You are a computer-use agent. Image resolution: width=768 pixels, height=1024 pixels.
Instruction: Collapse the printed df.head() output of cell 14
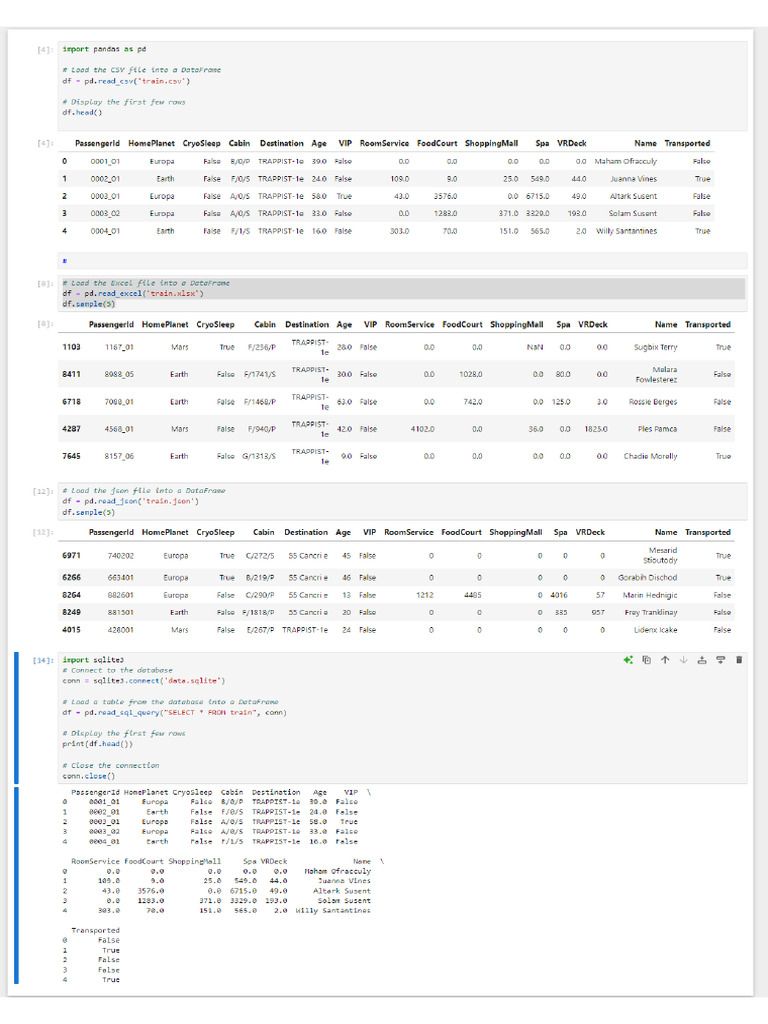tap(17, 886)
